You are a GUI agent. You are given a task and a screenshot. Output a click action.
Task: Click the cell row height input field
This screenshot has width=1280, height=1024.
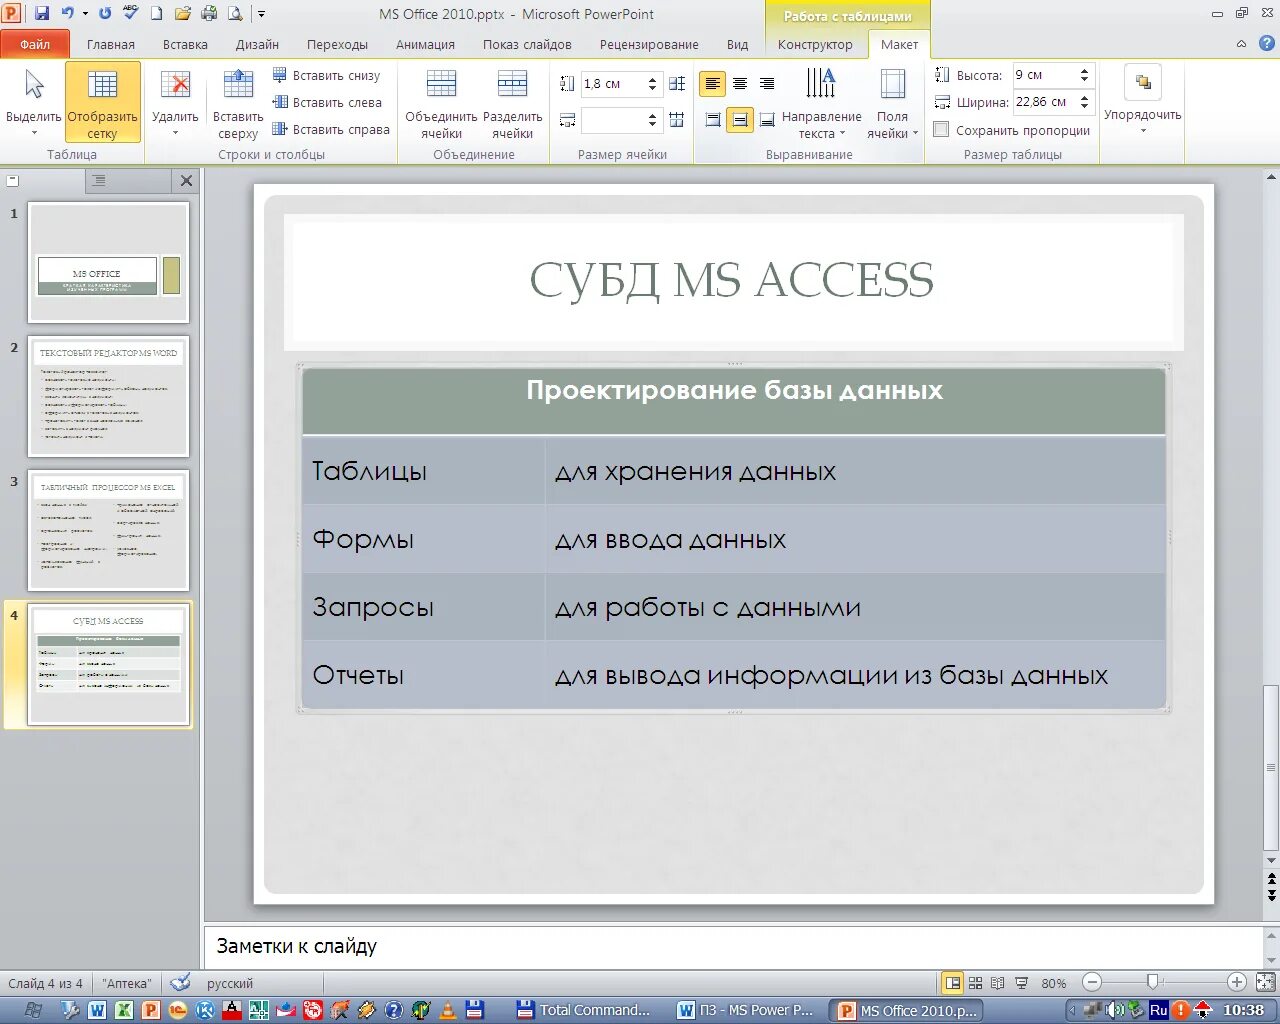click(x=612, y=84)
